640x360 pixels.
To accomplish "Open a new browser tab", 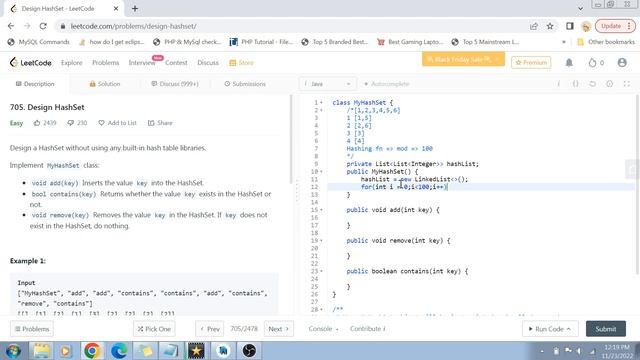I will [x=135, y=8].
